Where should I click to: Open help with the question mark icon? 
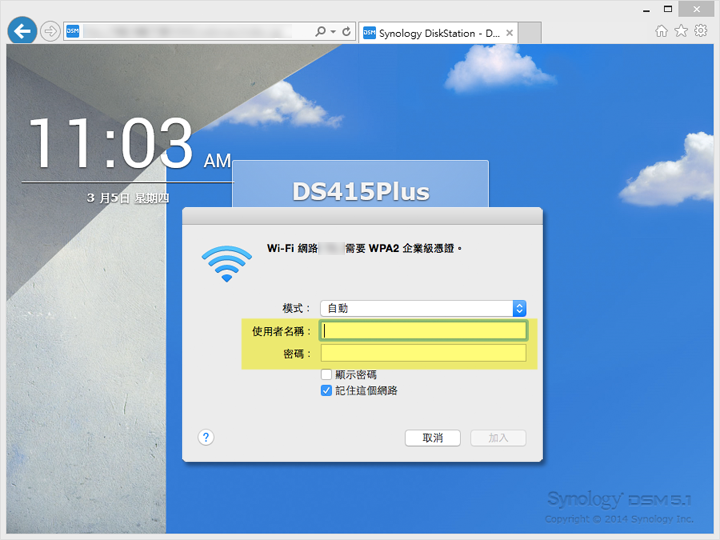click(x=206, y=437)
